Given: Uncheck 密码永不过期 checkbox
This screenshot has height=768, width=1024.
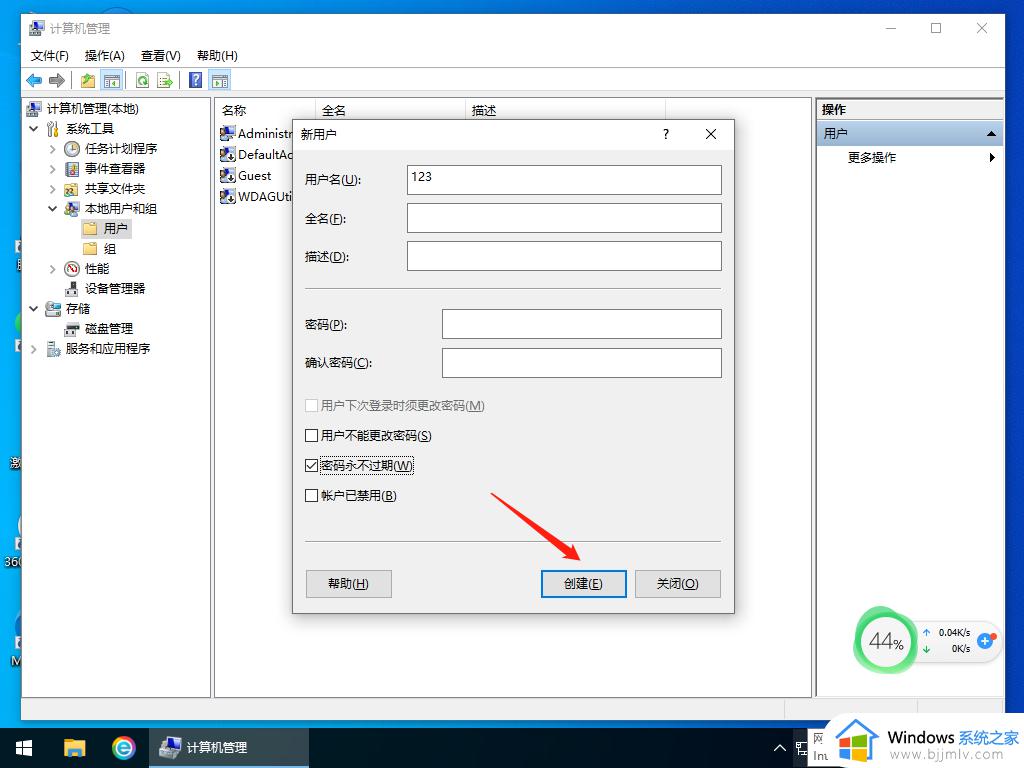Looking at the screenshot, I should coord(312,466).
